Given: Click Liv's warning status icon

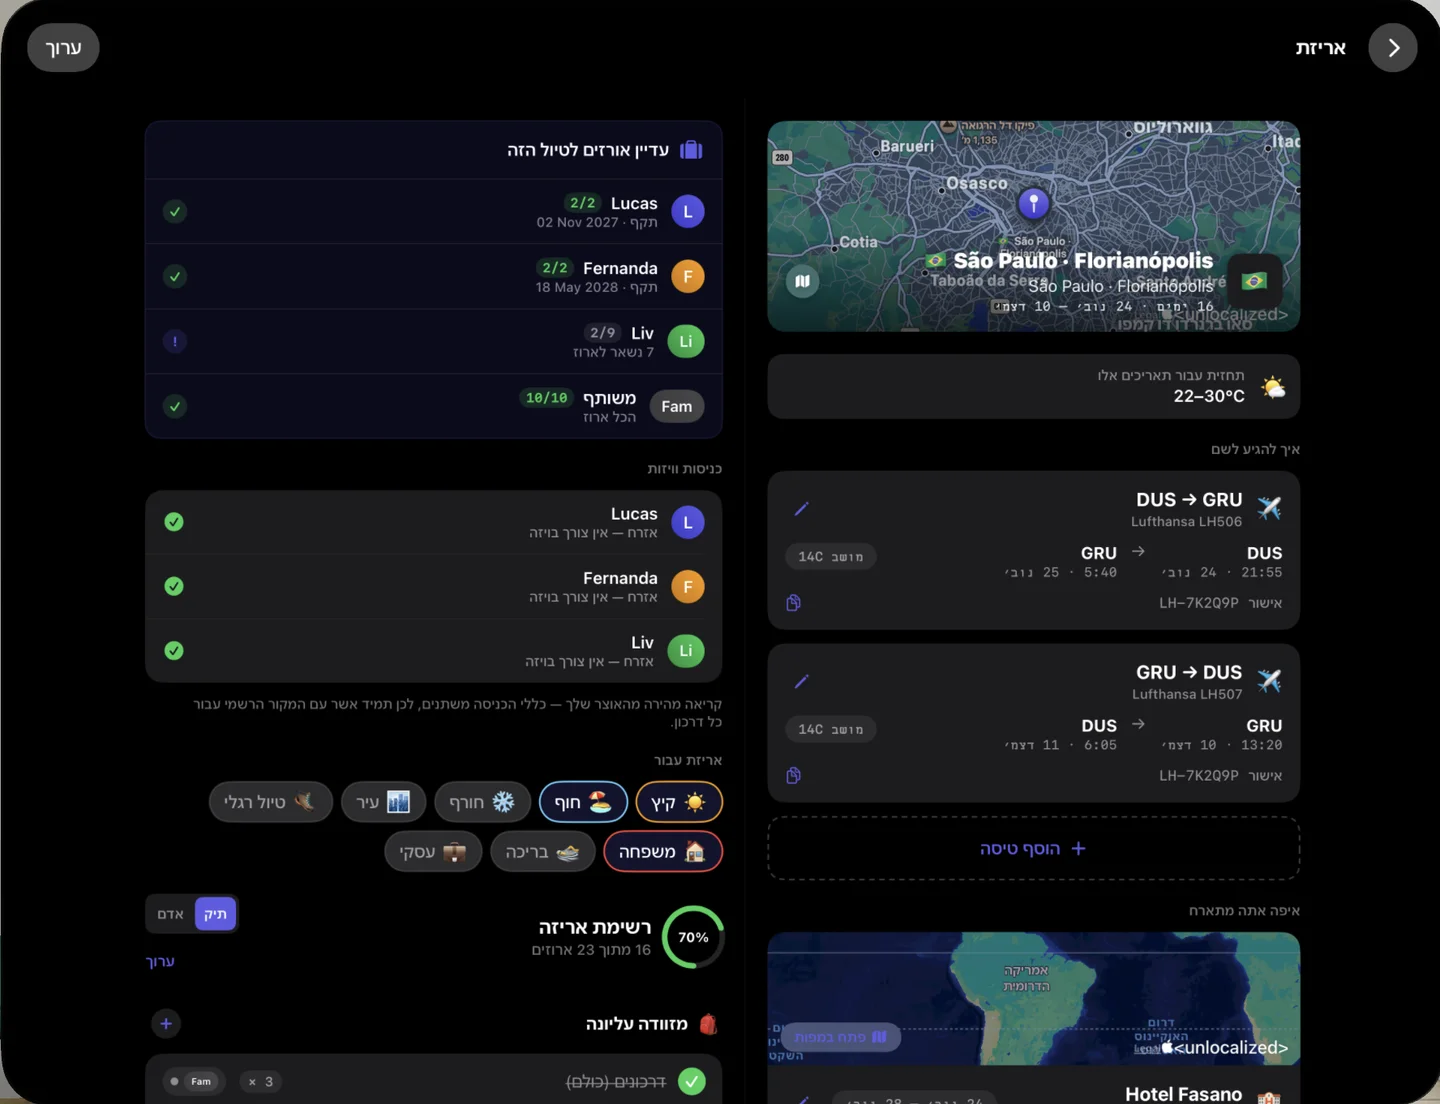Looking at the screenshot, I should click(x=175, y=342).
